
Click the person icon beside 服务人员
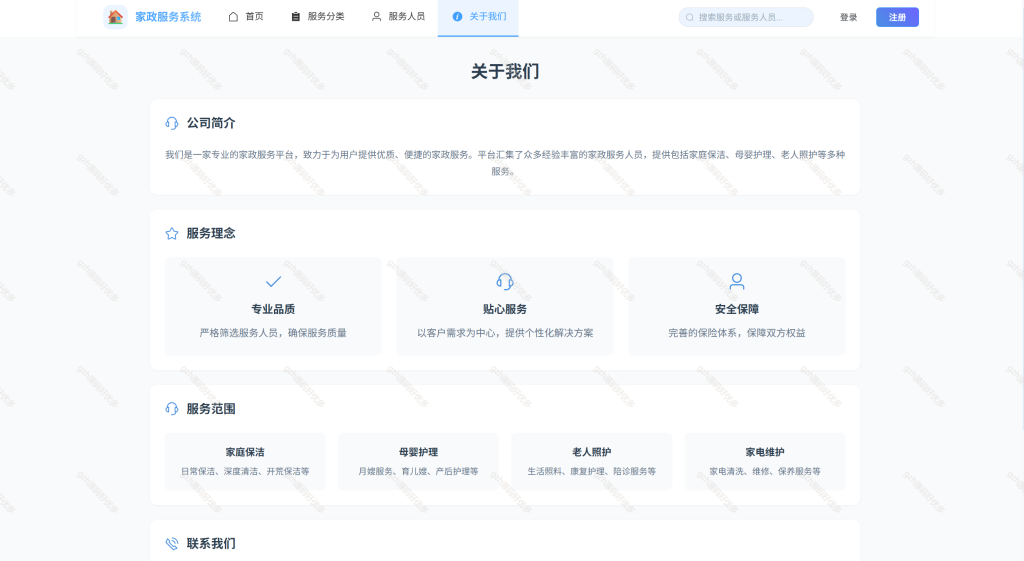(376, 16)
